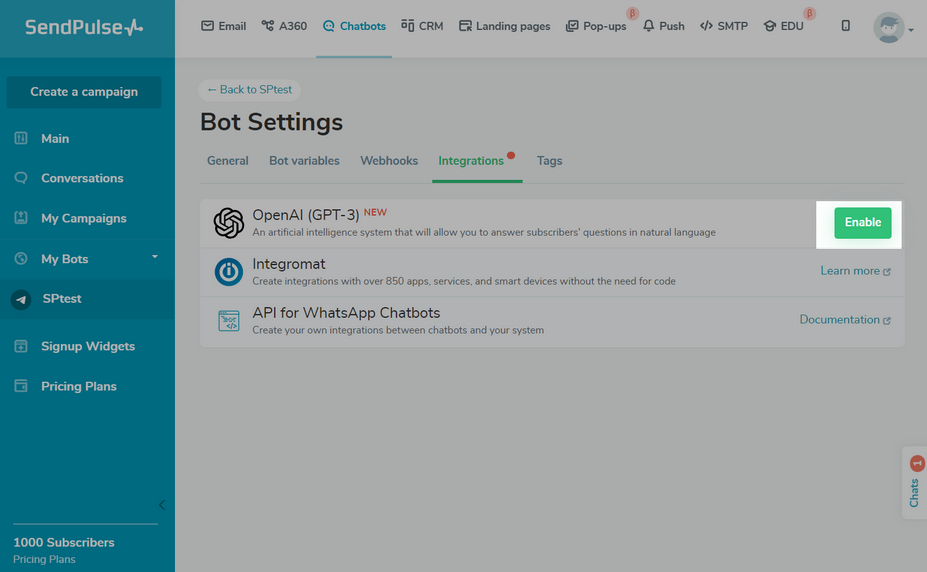Open the API Documentation link
Image resolution: width=927 pixels, height=572 pixels.
[845, 320]
